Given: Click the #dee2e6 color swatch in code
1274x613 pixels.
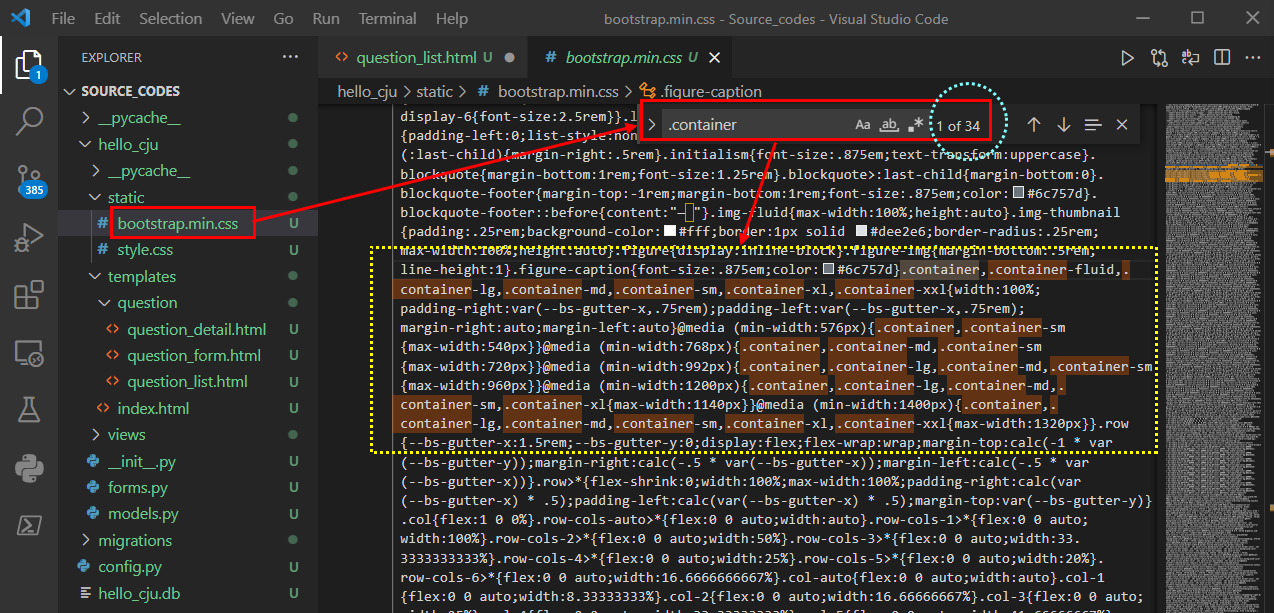Looking at the screenshot, I should 860,230.
